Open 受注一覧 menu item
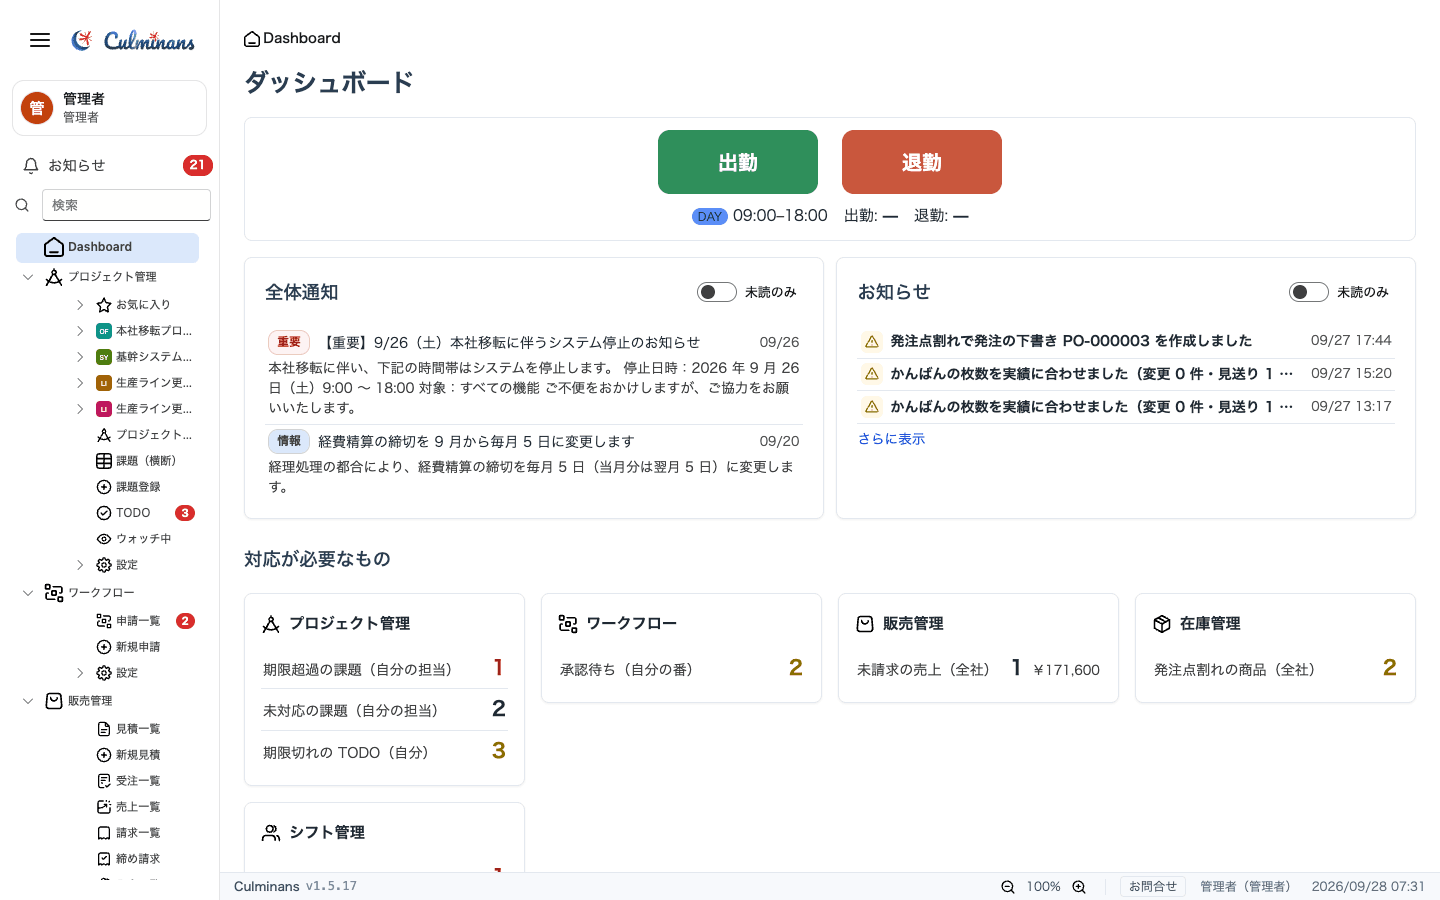 128,781
